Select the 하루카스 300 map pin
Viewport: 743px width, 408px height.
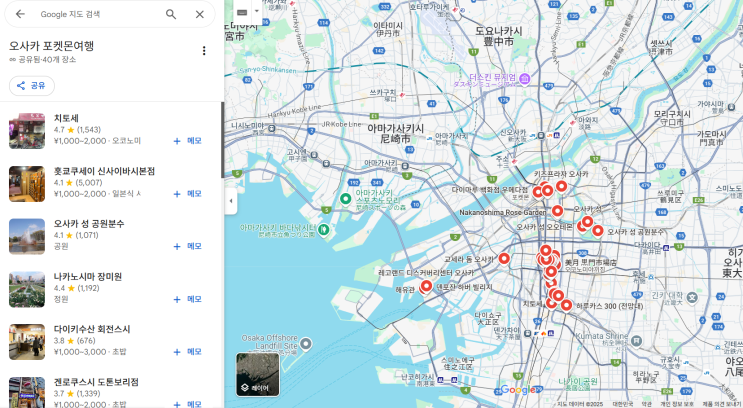point(566,305)
